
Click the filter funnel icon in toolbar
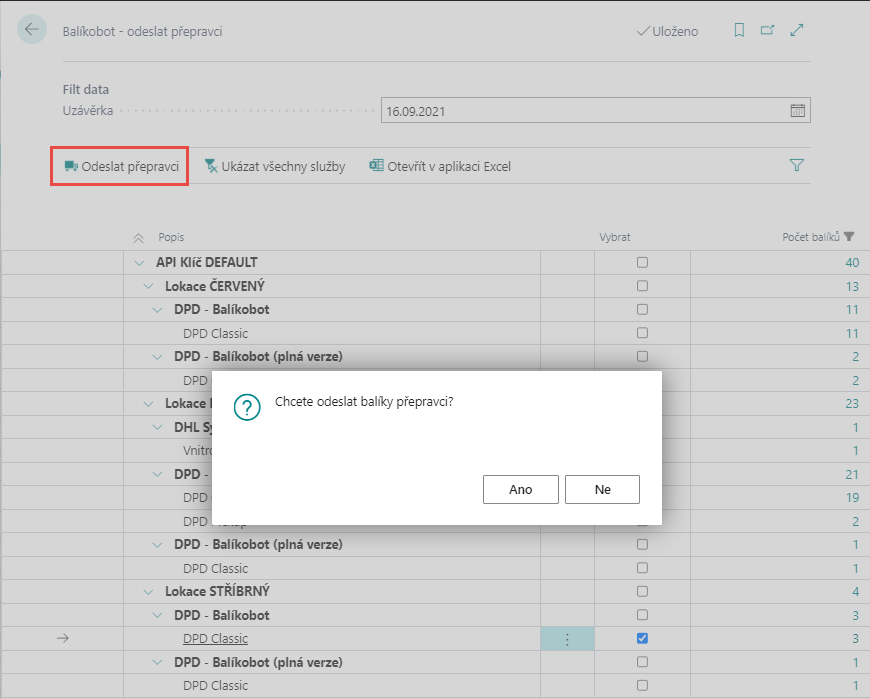click(797, 166)
